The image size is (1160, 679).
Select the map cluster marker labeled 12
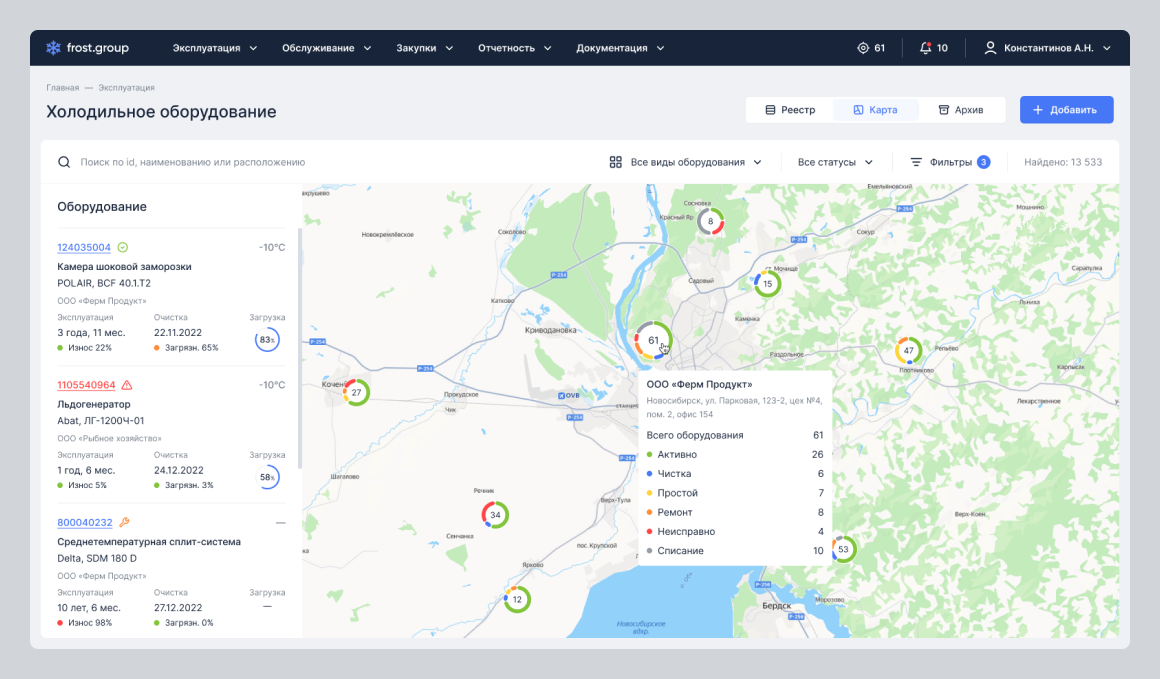(517, 599)
